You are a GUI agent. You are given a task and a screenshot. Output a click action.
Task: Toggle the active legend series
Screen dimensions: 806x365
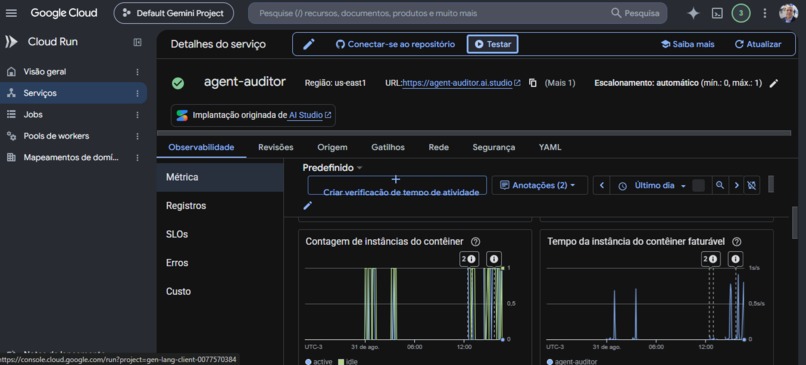tap(319, 362)
